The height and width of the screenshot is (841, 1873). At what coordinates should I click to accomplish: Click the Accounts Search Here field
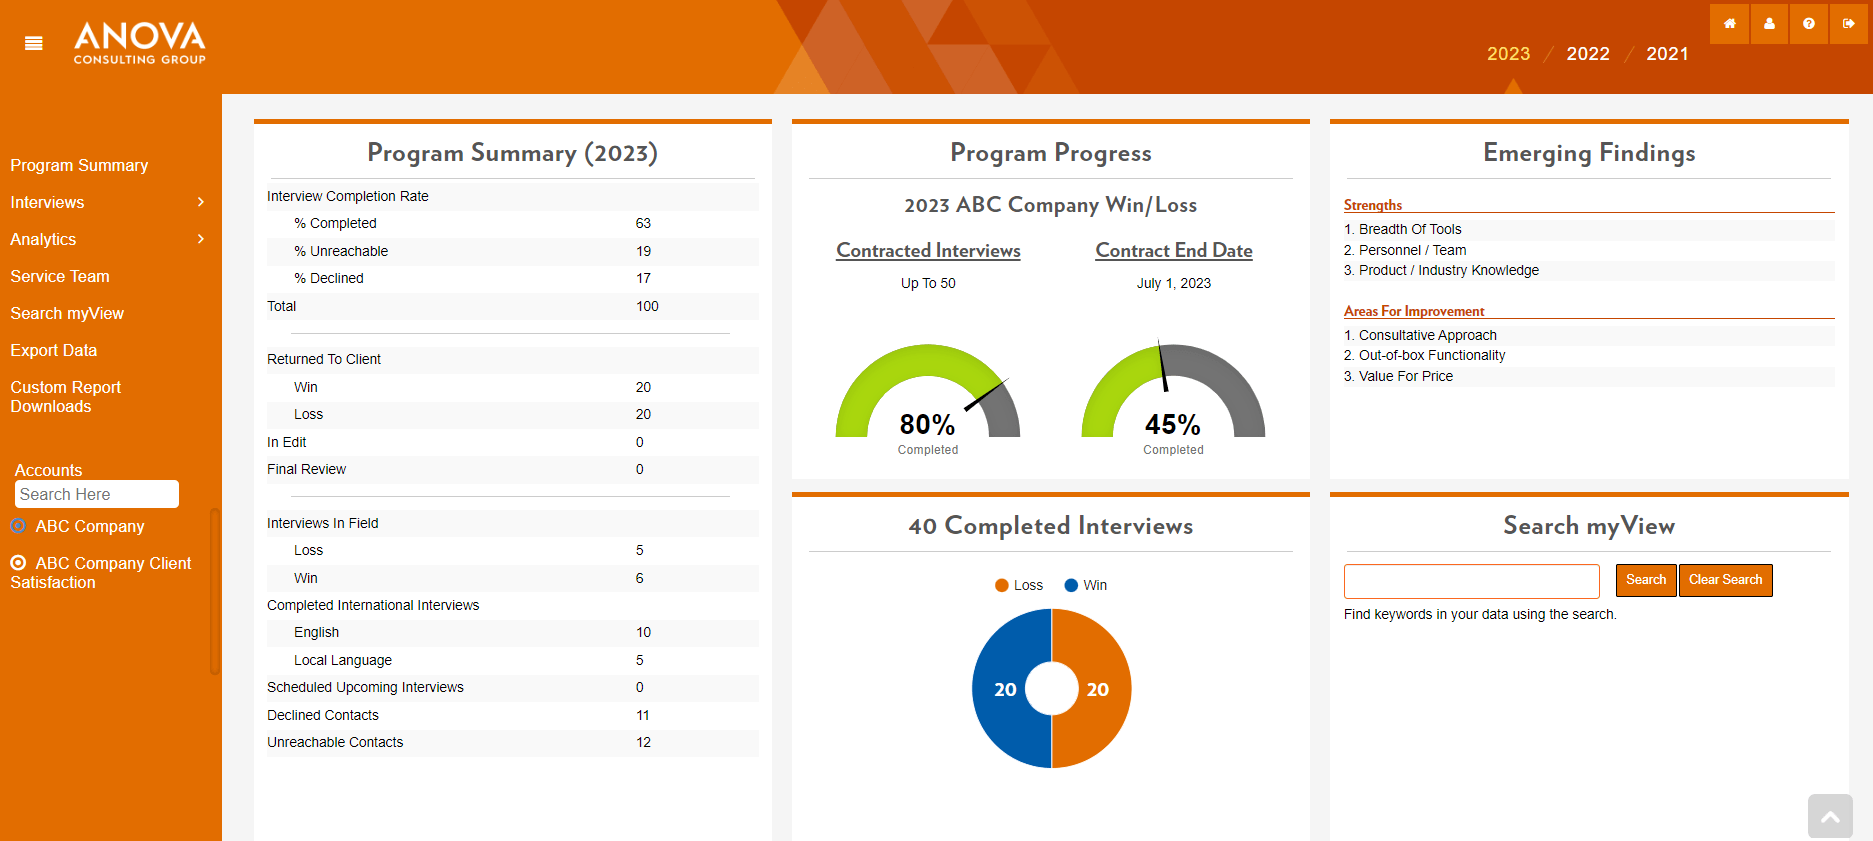point(97,494)
